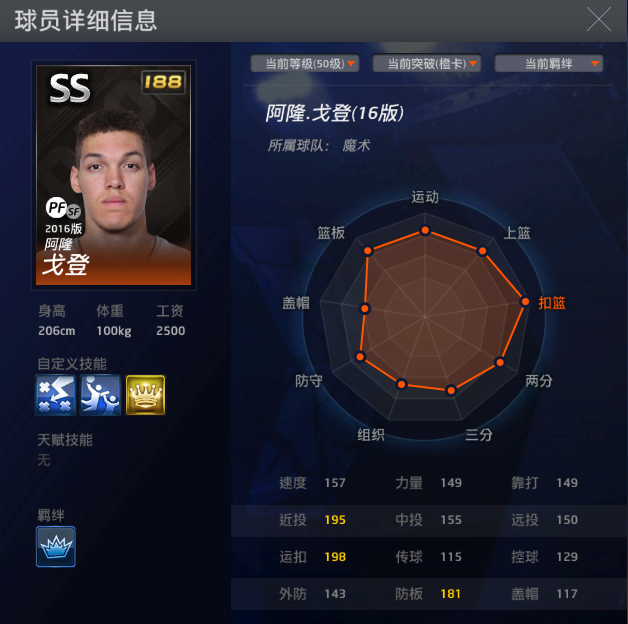The image size is (628, 624).
Task: Select the highlighted 扣篮 radar label
Action: pyautogui.click(x=552, y=303)
